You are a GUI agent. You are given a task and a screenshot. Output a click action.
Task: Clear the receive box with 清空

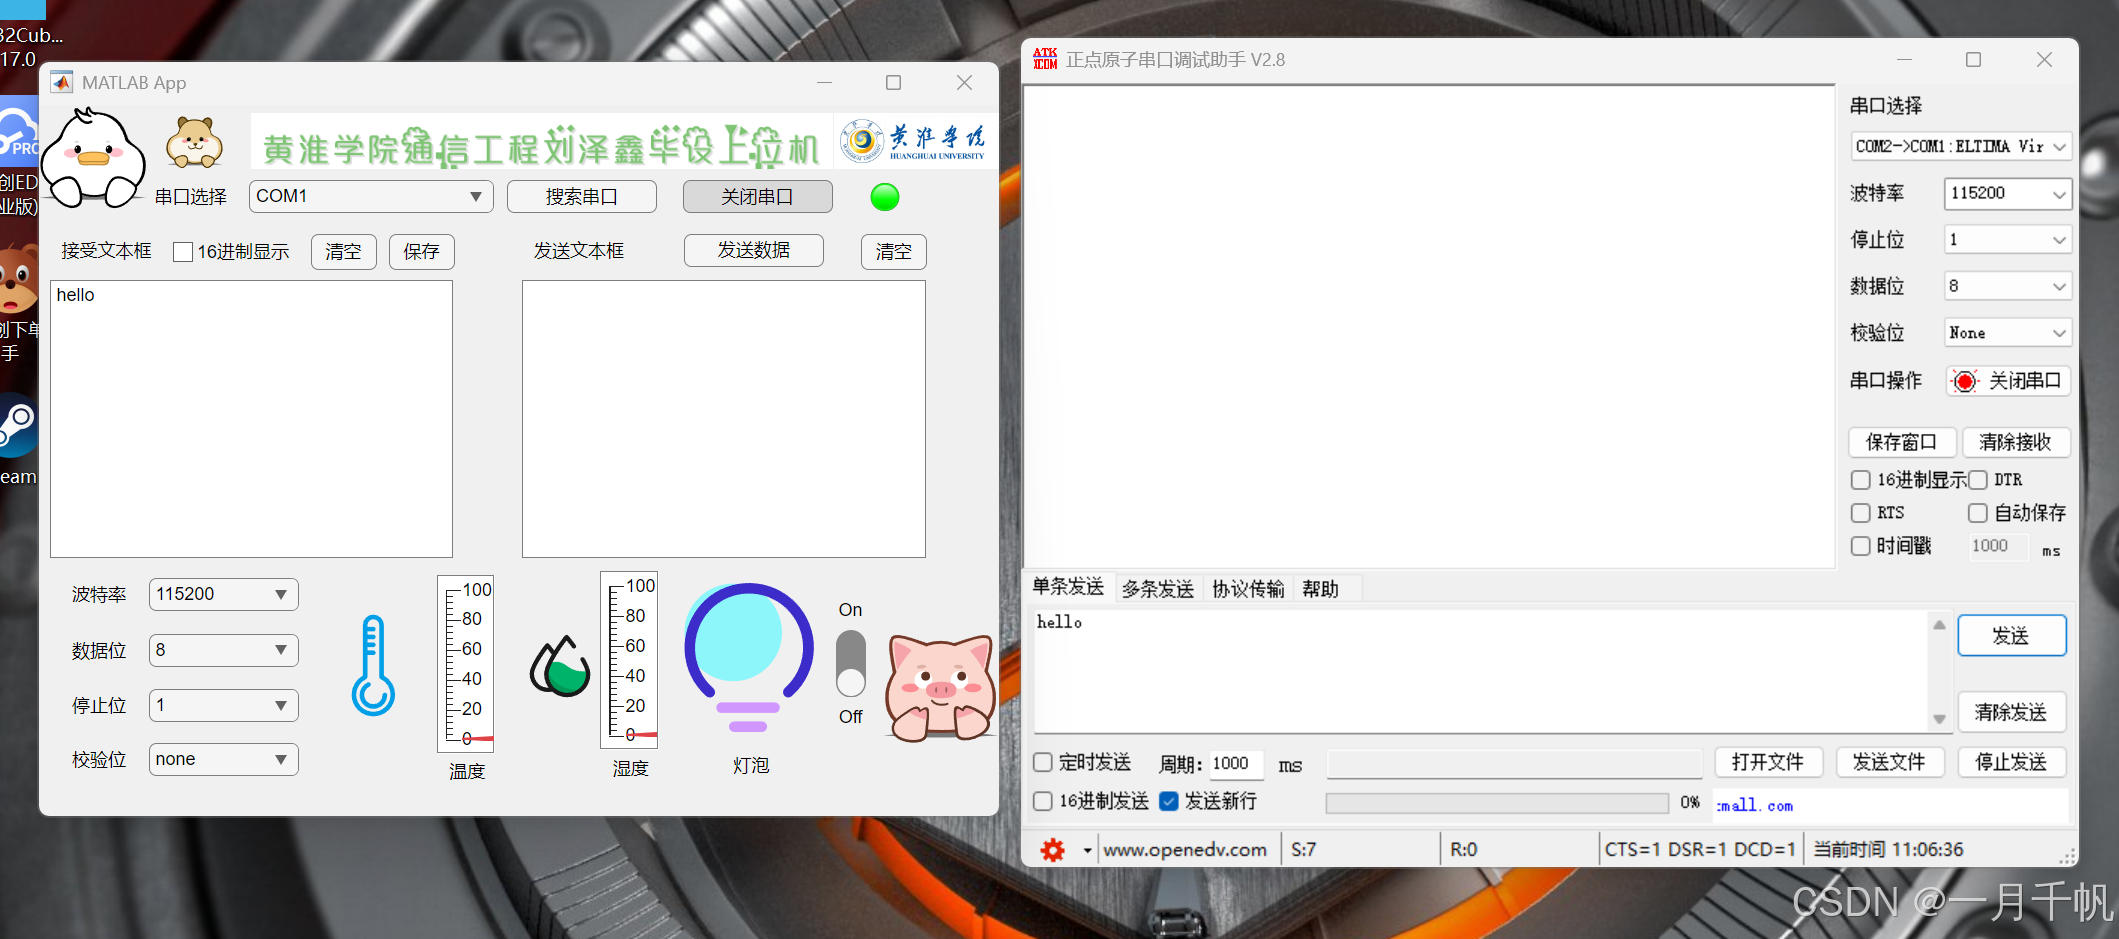point(344,252)
